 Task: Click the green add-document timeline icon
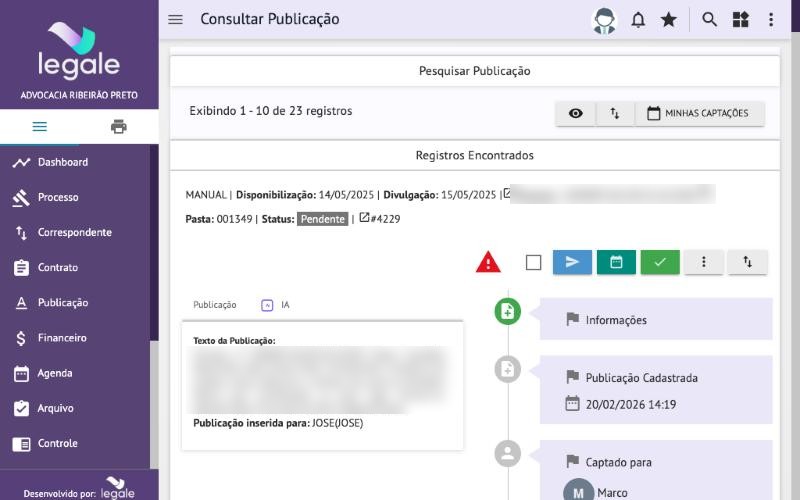(508, 311)
